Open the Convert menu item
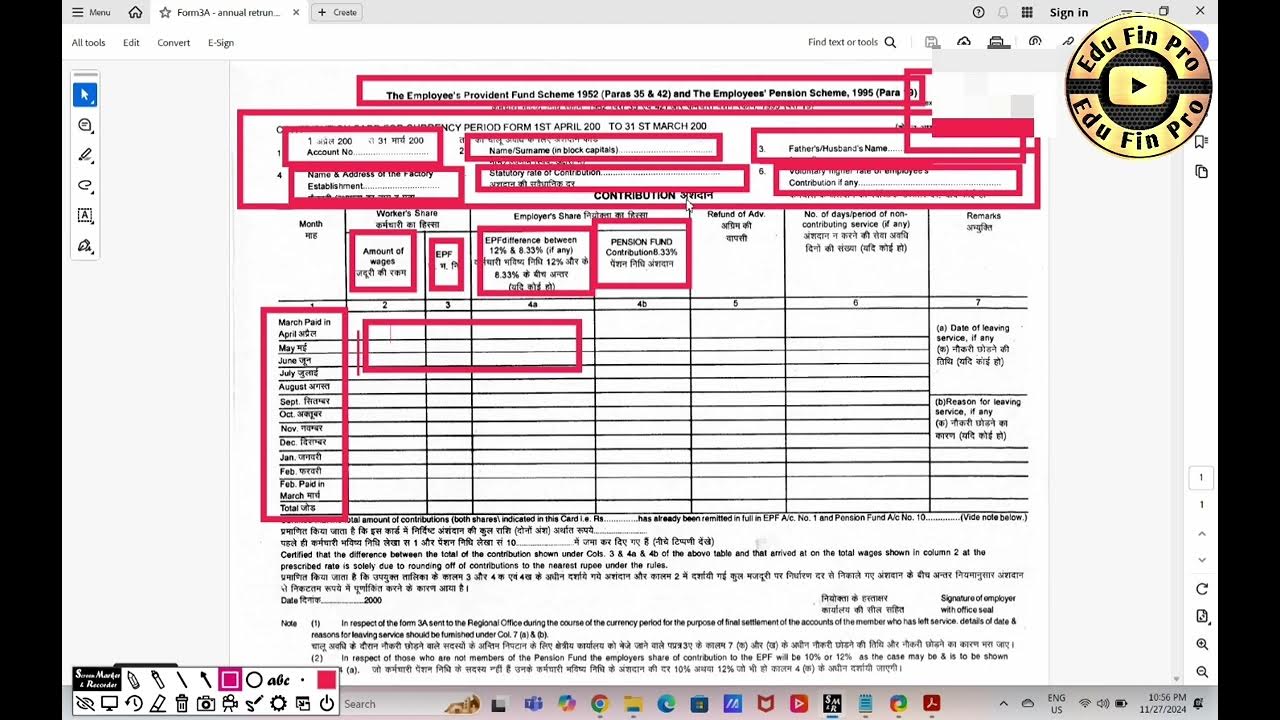Image resolution: width=1280 pixels, height=720 pixels. pos(174,43)
